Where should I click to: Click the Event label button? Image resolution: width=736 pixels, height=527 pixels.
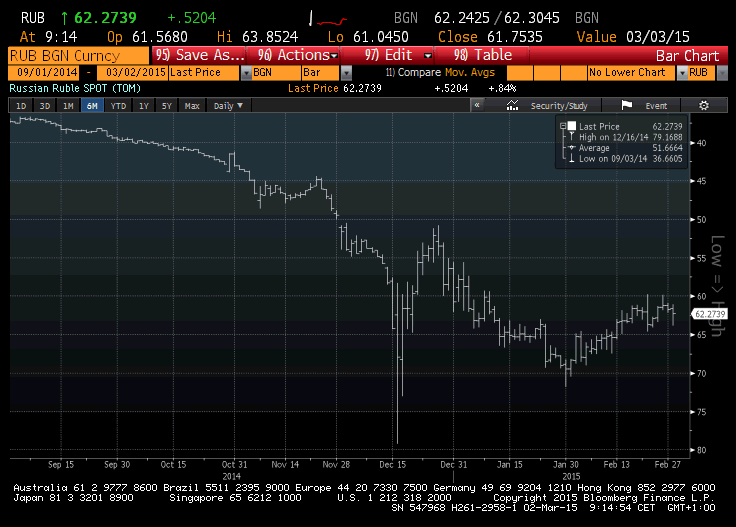[656, 106]
